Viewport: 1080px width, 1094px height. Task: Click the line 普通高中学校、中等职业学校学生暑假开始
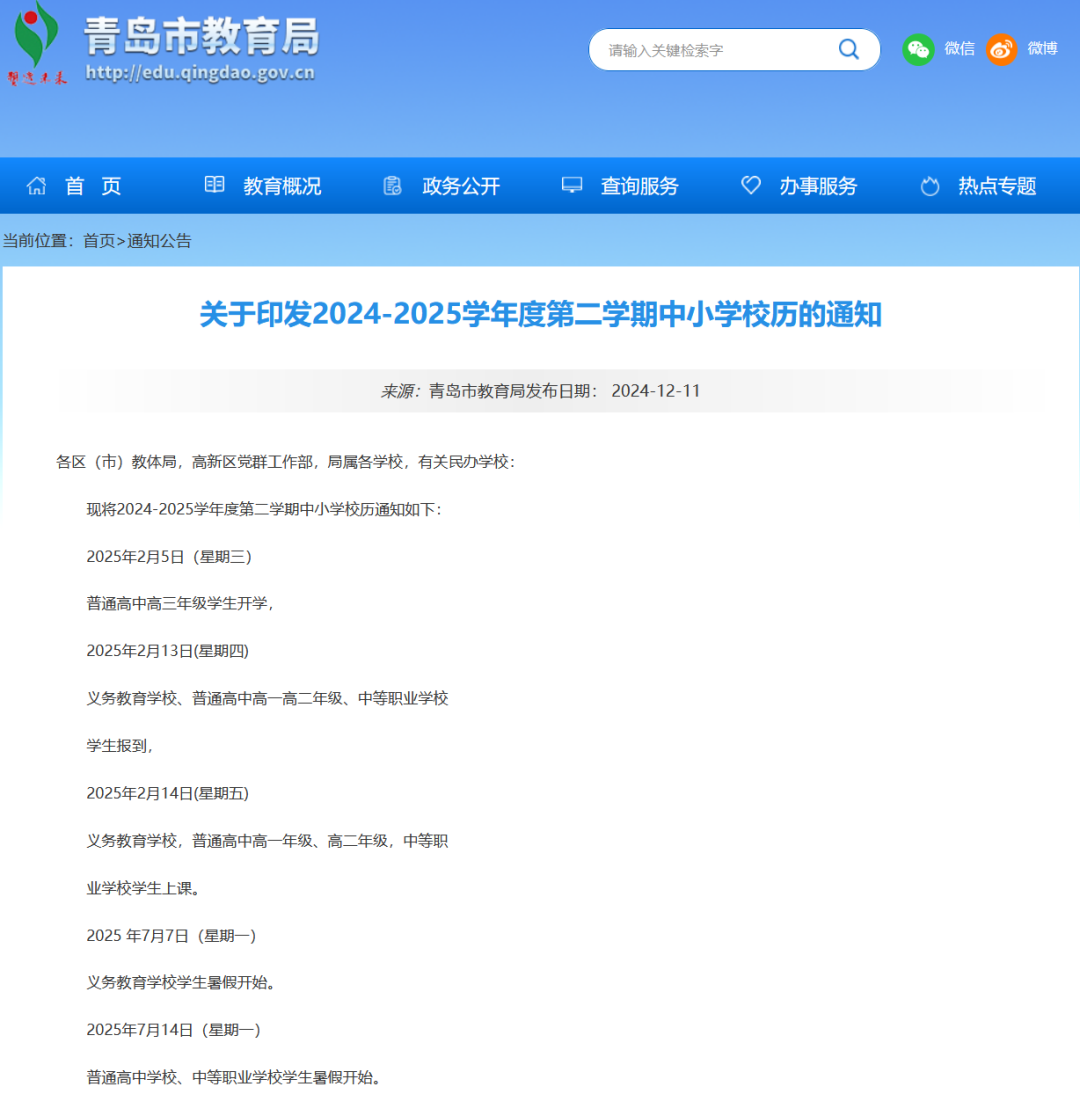point(234,1077)
